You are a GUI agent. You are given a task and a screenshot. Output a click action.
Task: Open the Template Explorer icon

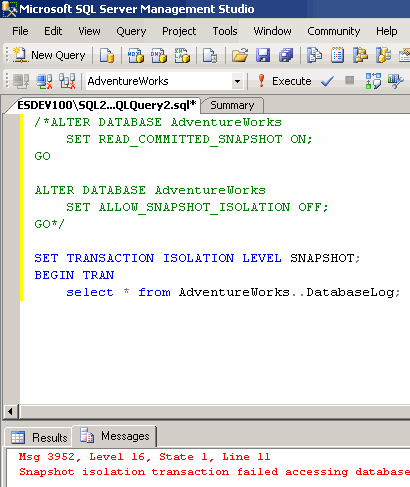[x=383, y=55]
